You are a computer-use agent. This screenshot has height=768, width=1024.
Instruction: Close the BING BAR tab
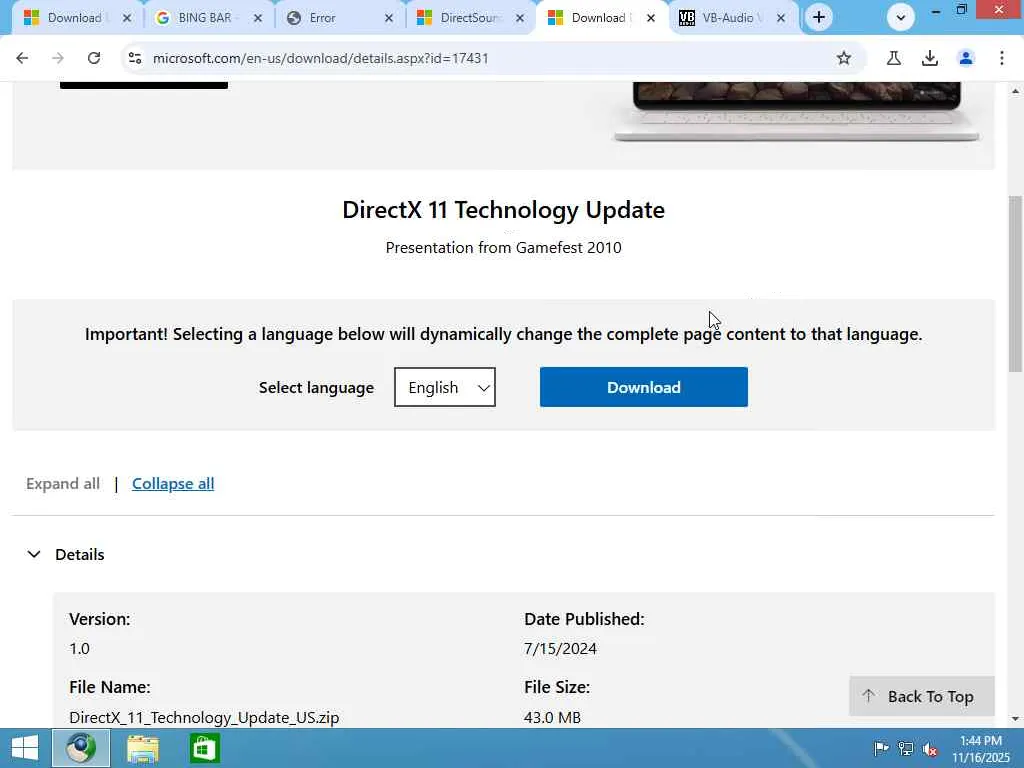258,18
